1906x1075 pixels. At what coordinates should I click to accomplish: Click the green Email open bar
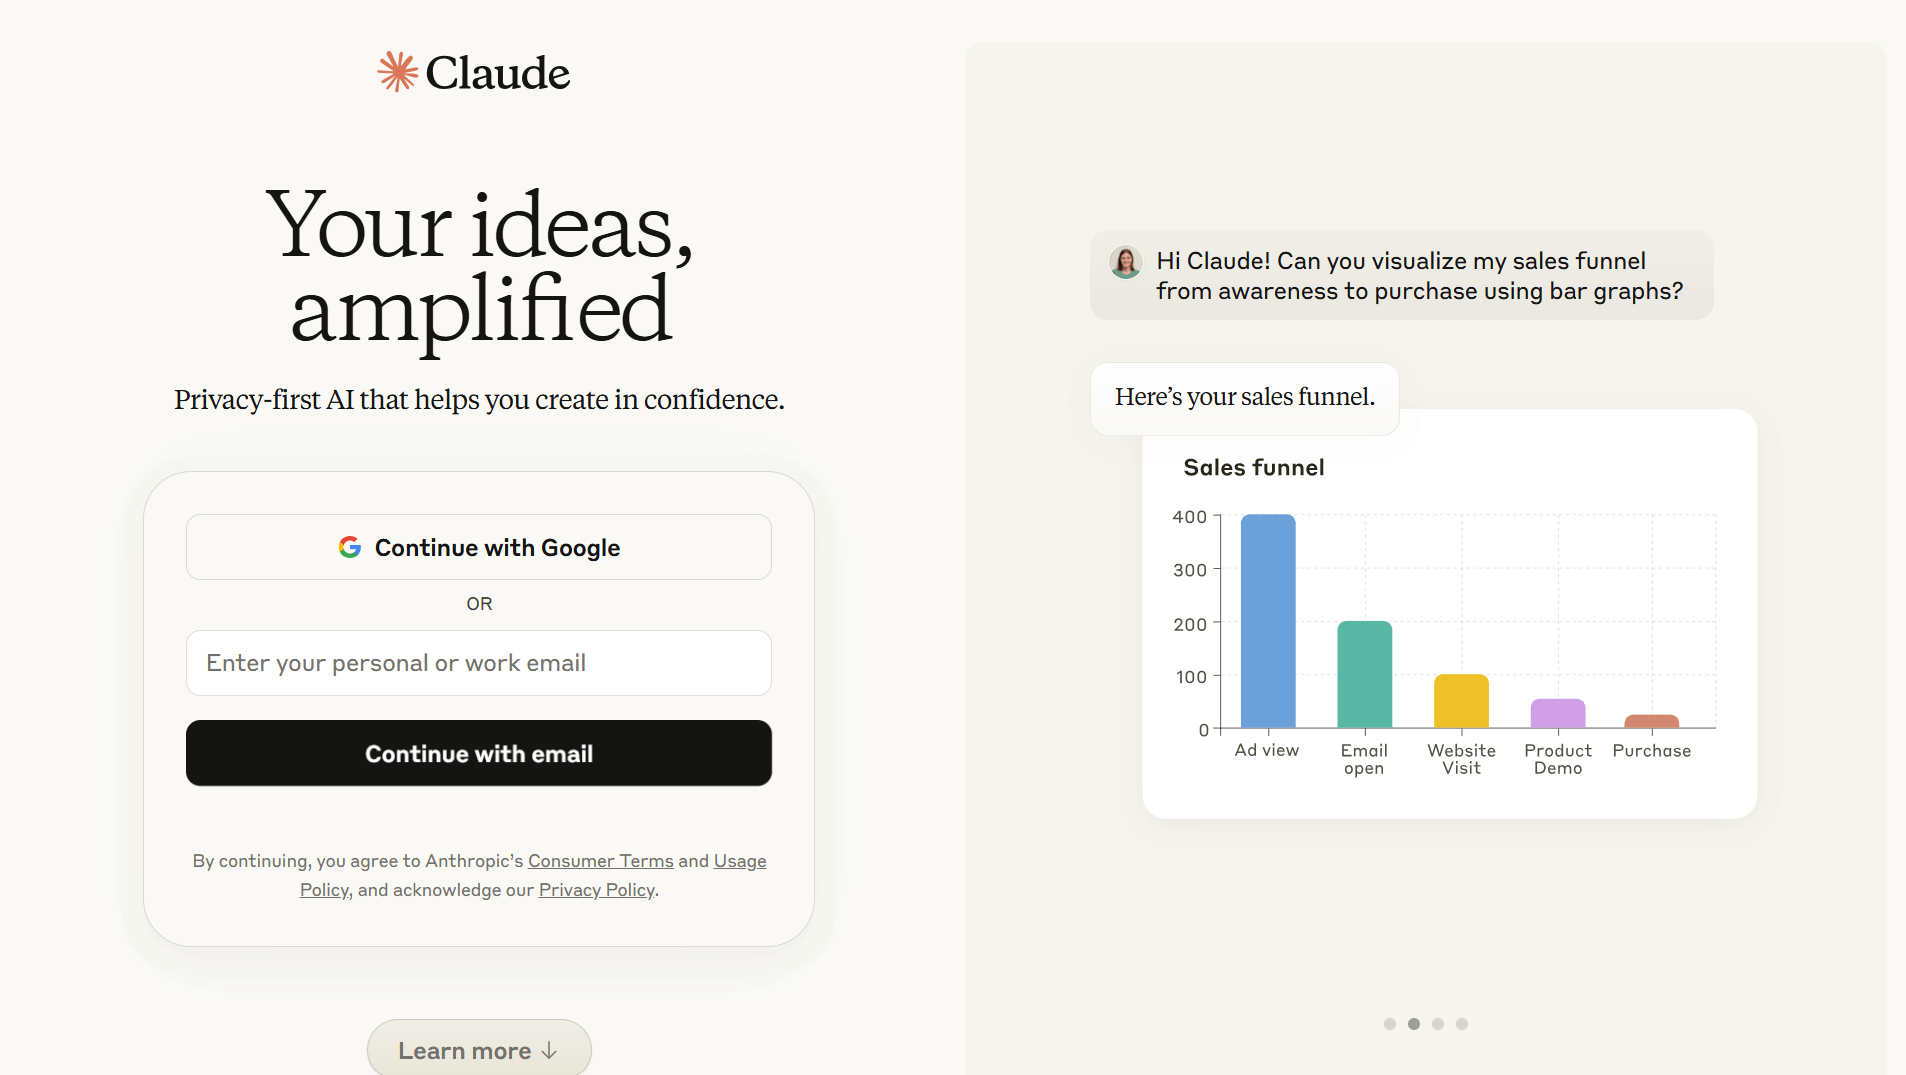click(1365, 674)
